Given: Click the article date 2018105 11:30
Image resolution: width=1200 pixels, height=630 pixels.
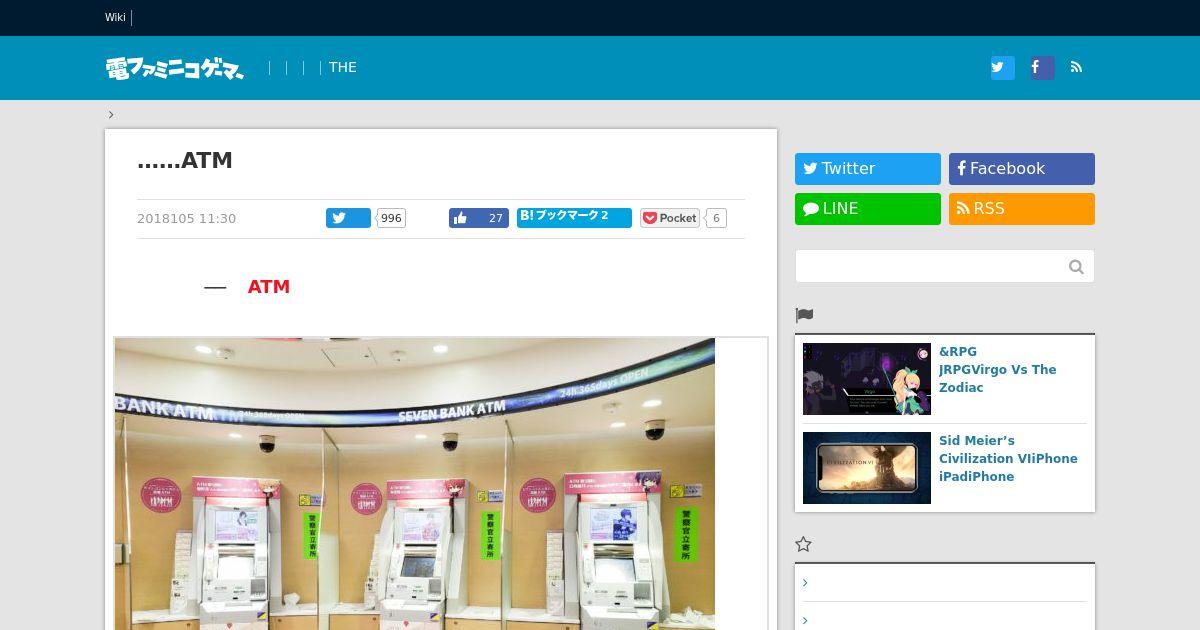Looking at the screenshot, I should pyautogui.click(x=187, y=219).
